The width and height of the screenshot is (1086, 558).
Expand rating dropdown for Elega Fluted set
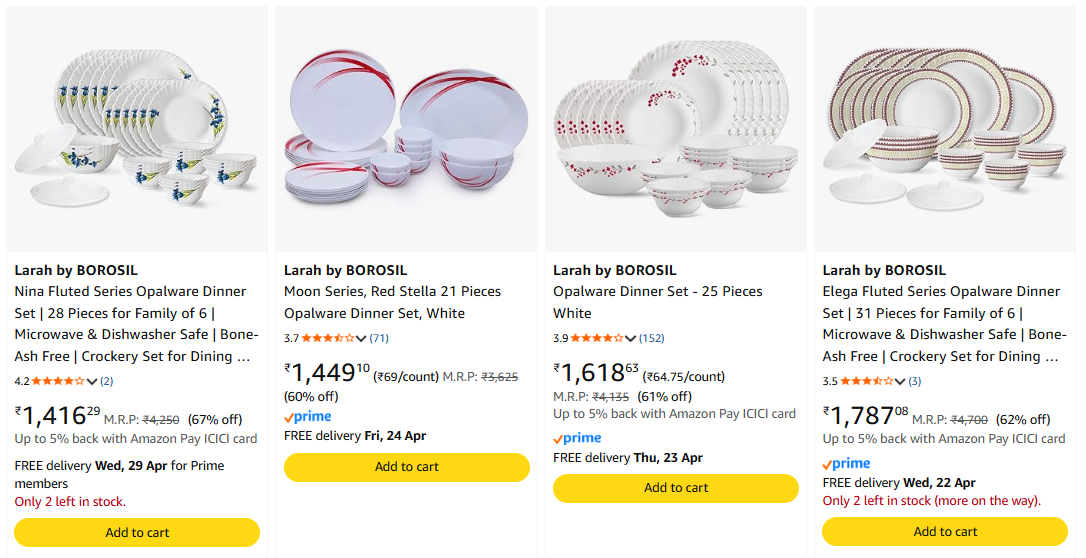pos(900,381)
